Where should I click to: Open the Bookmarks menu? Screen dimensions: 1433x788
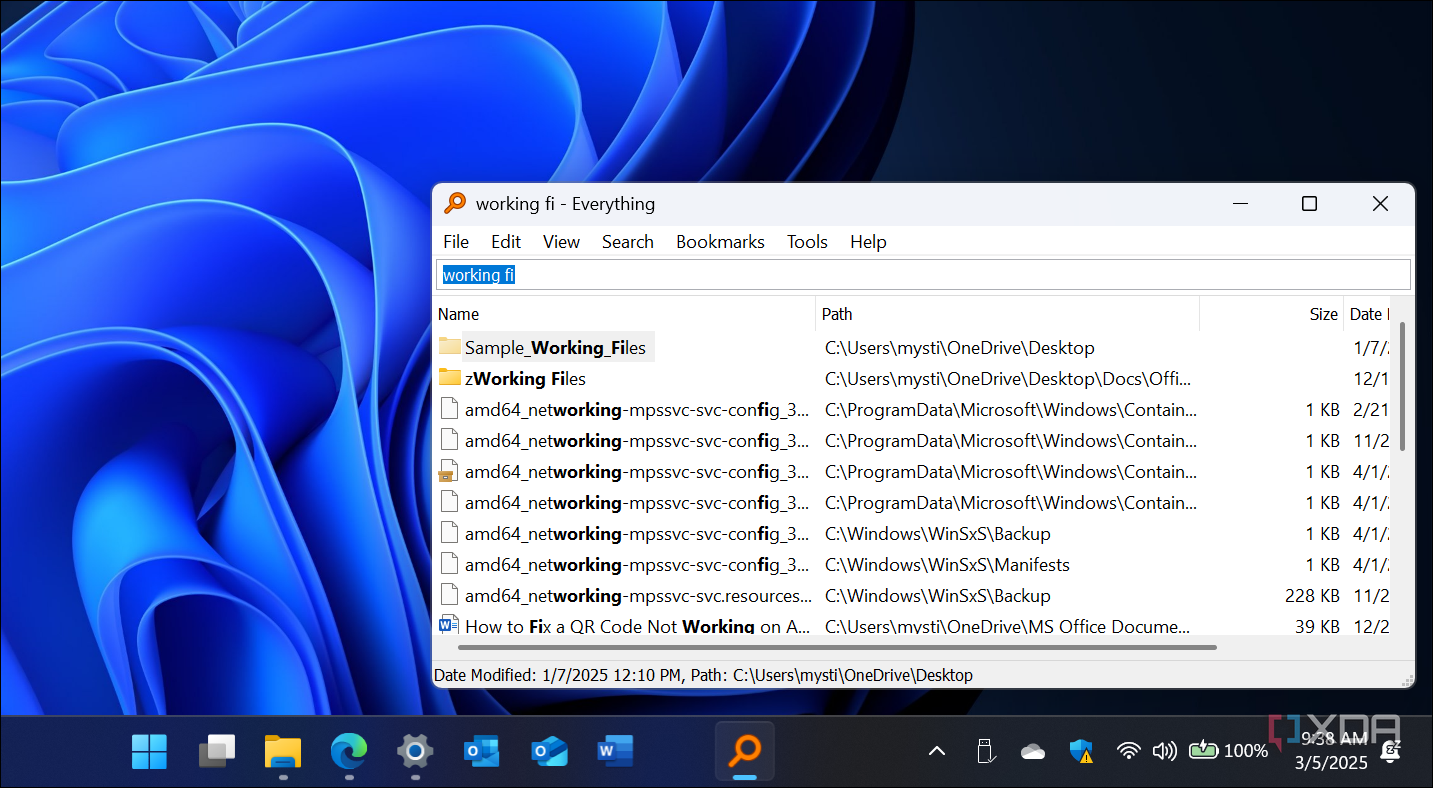coord(720,242)
